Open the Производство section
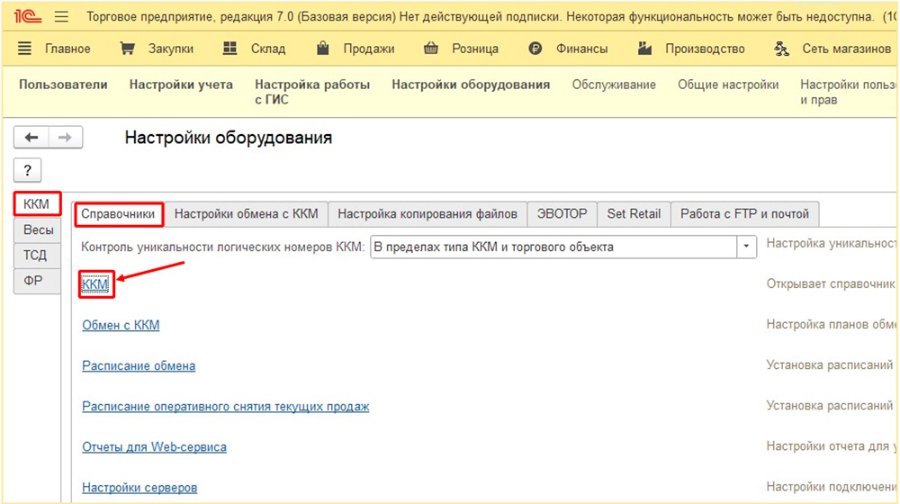This screenshot has height=504, width=900. [x=705, y=49]
